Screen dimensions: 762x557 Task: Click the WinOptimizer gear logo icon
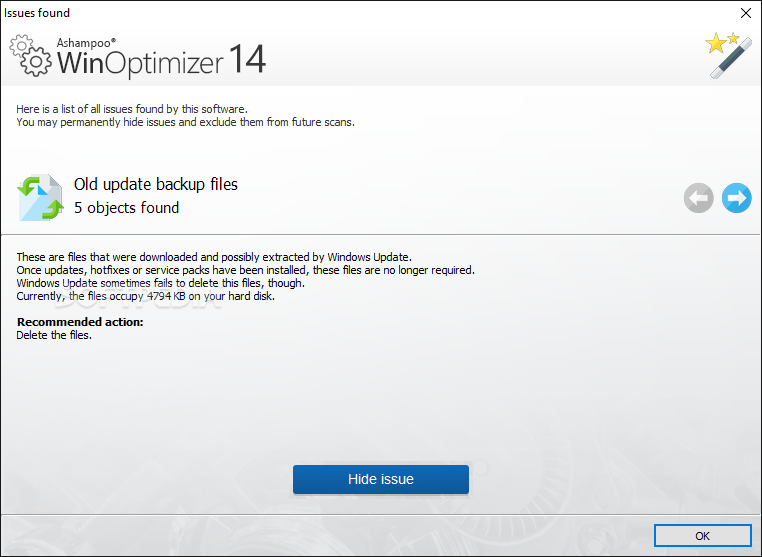point(30,55)
